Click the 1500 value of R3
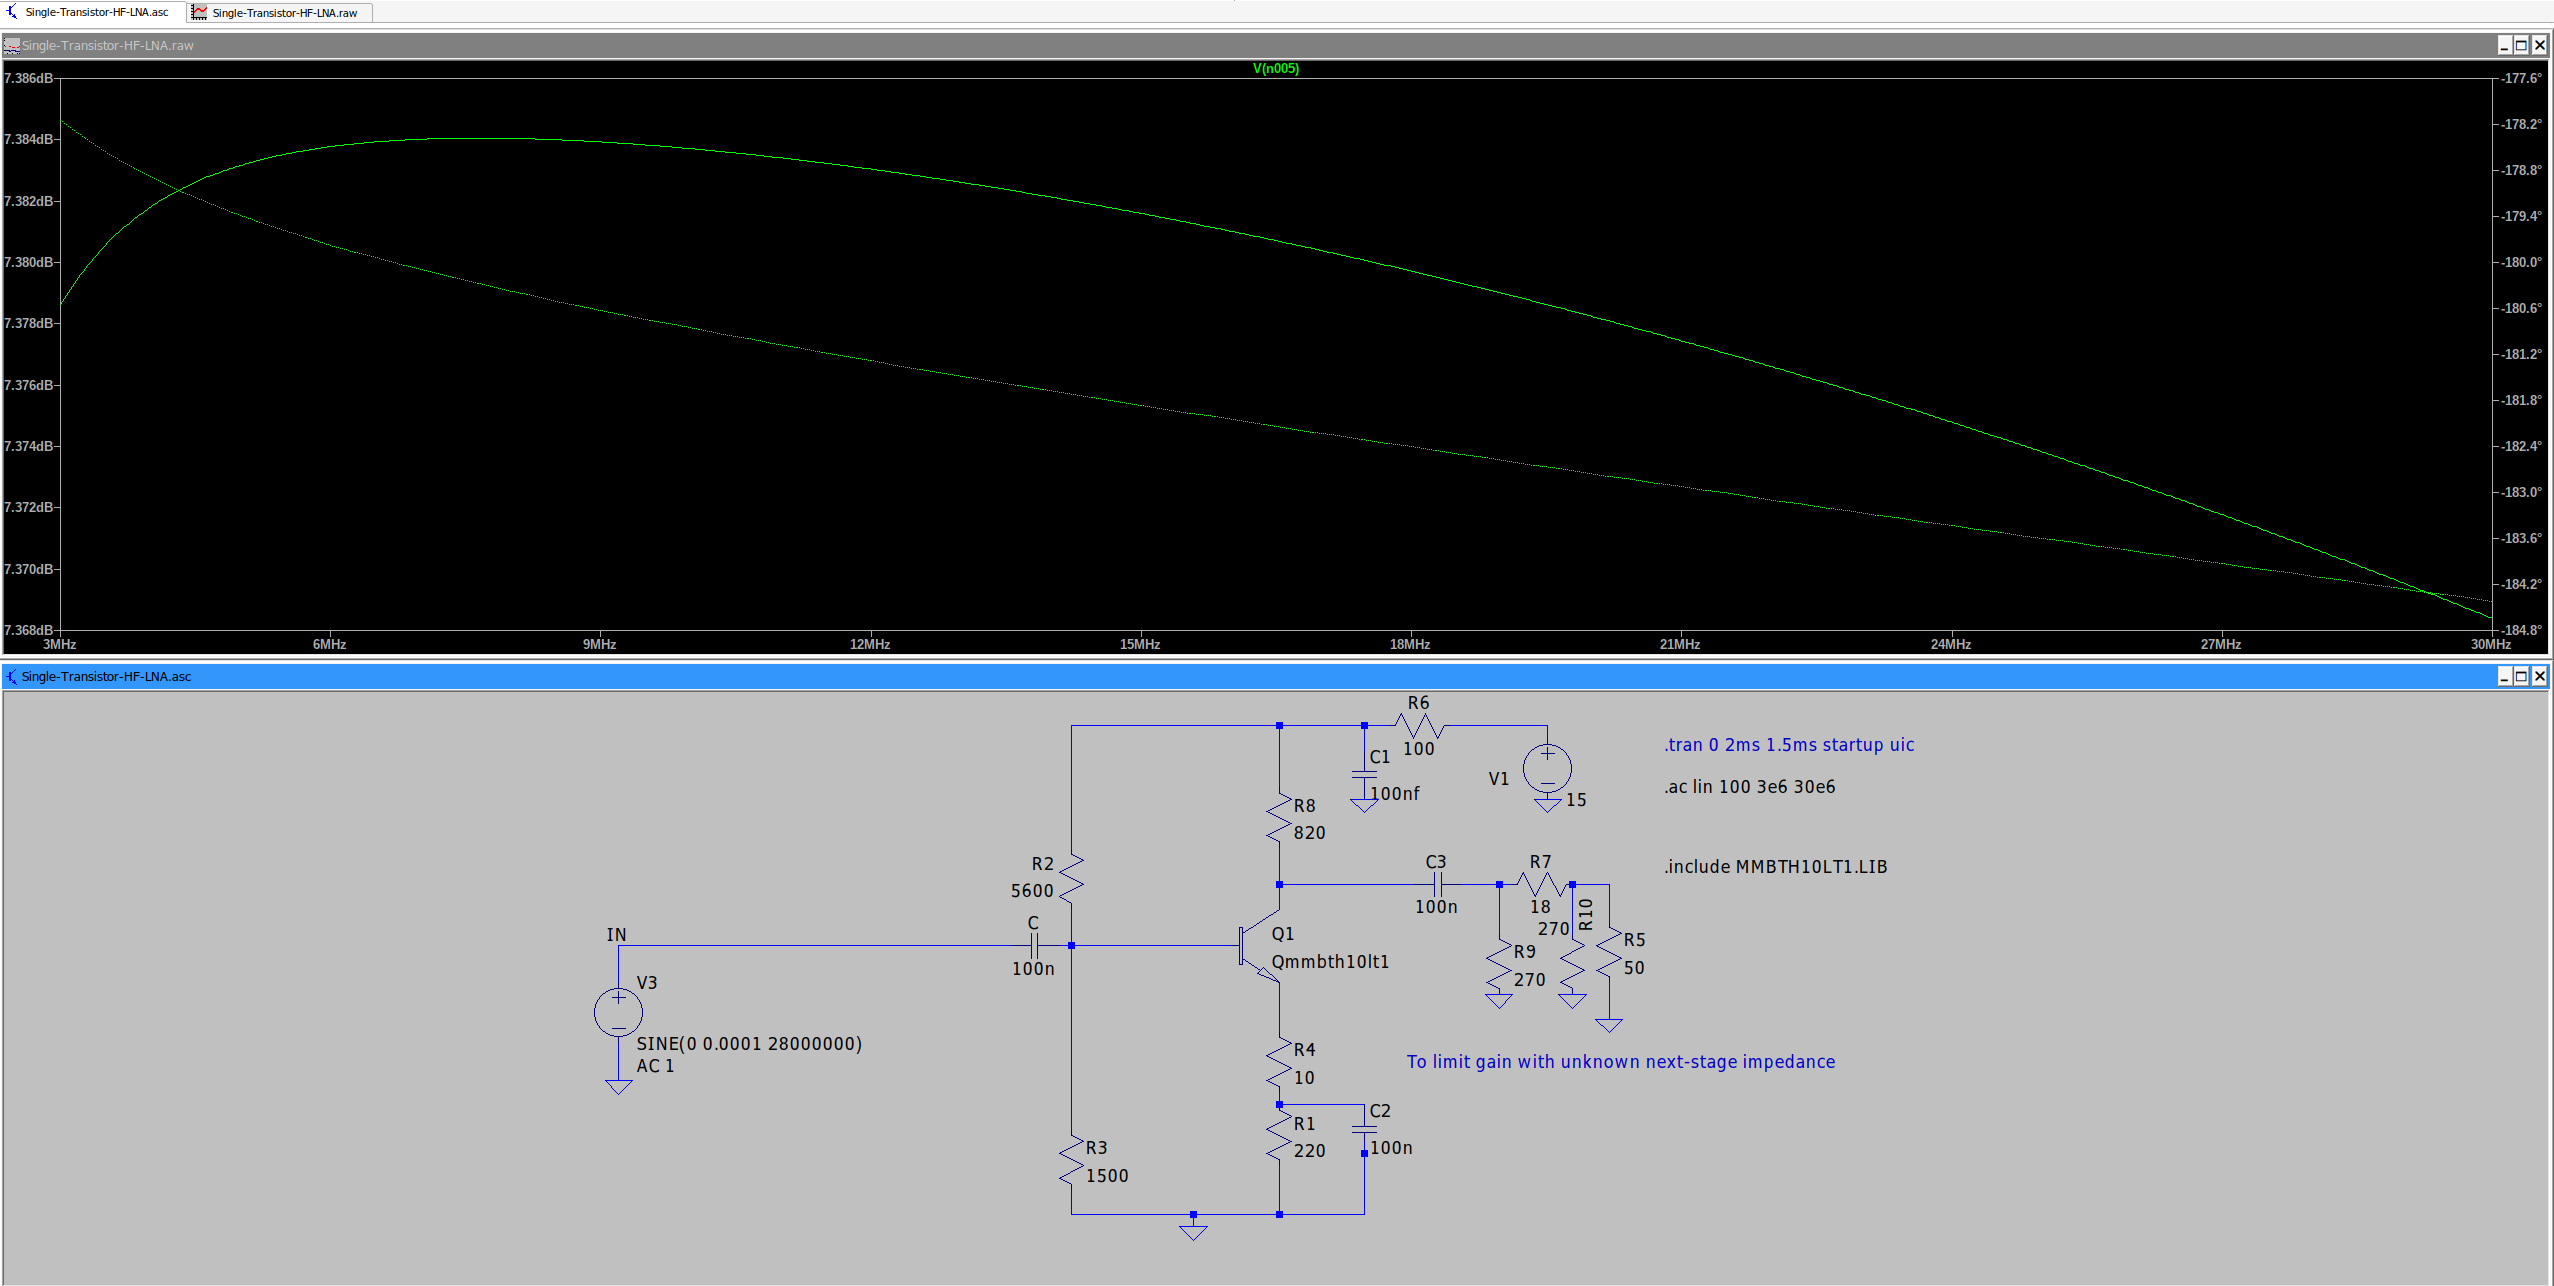This screenshot has width=2554, height=1286. point(1107,1176)
